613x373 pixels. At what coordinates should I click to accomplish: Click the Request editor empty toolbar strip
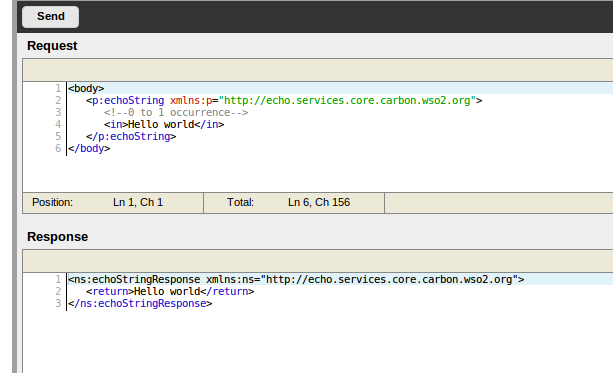click(318, 70)
